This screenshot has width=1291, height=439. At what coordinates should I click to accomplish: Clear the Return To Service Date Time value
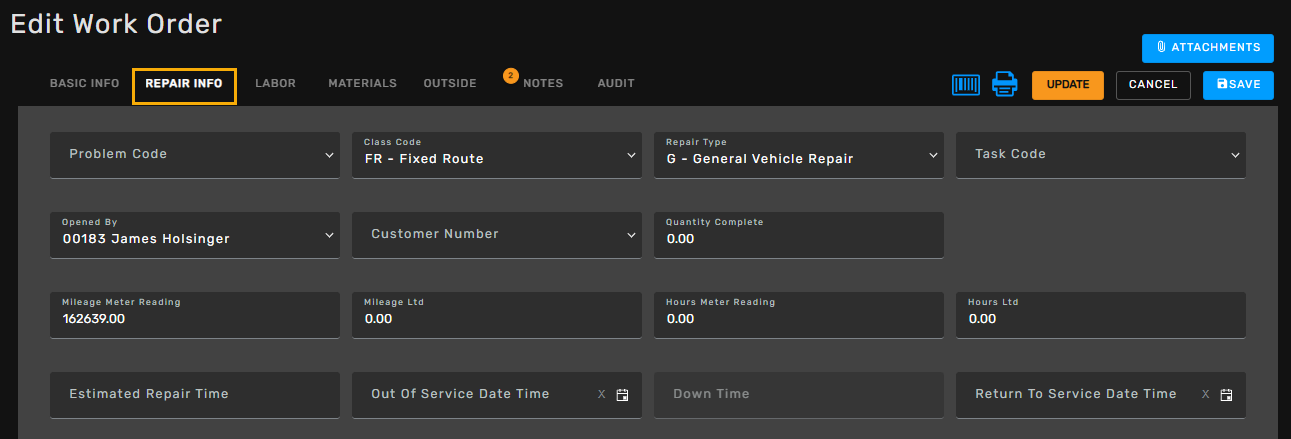point(1205,395)
